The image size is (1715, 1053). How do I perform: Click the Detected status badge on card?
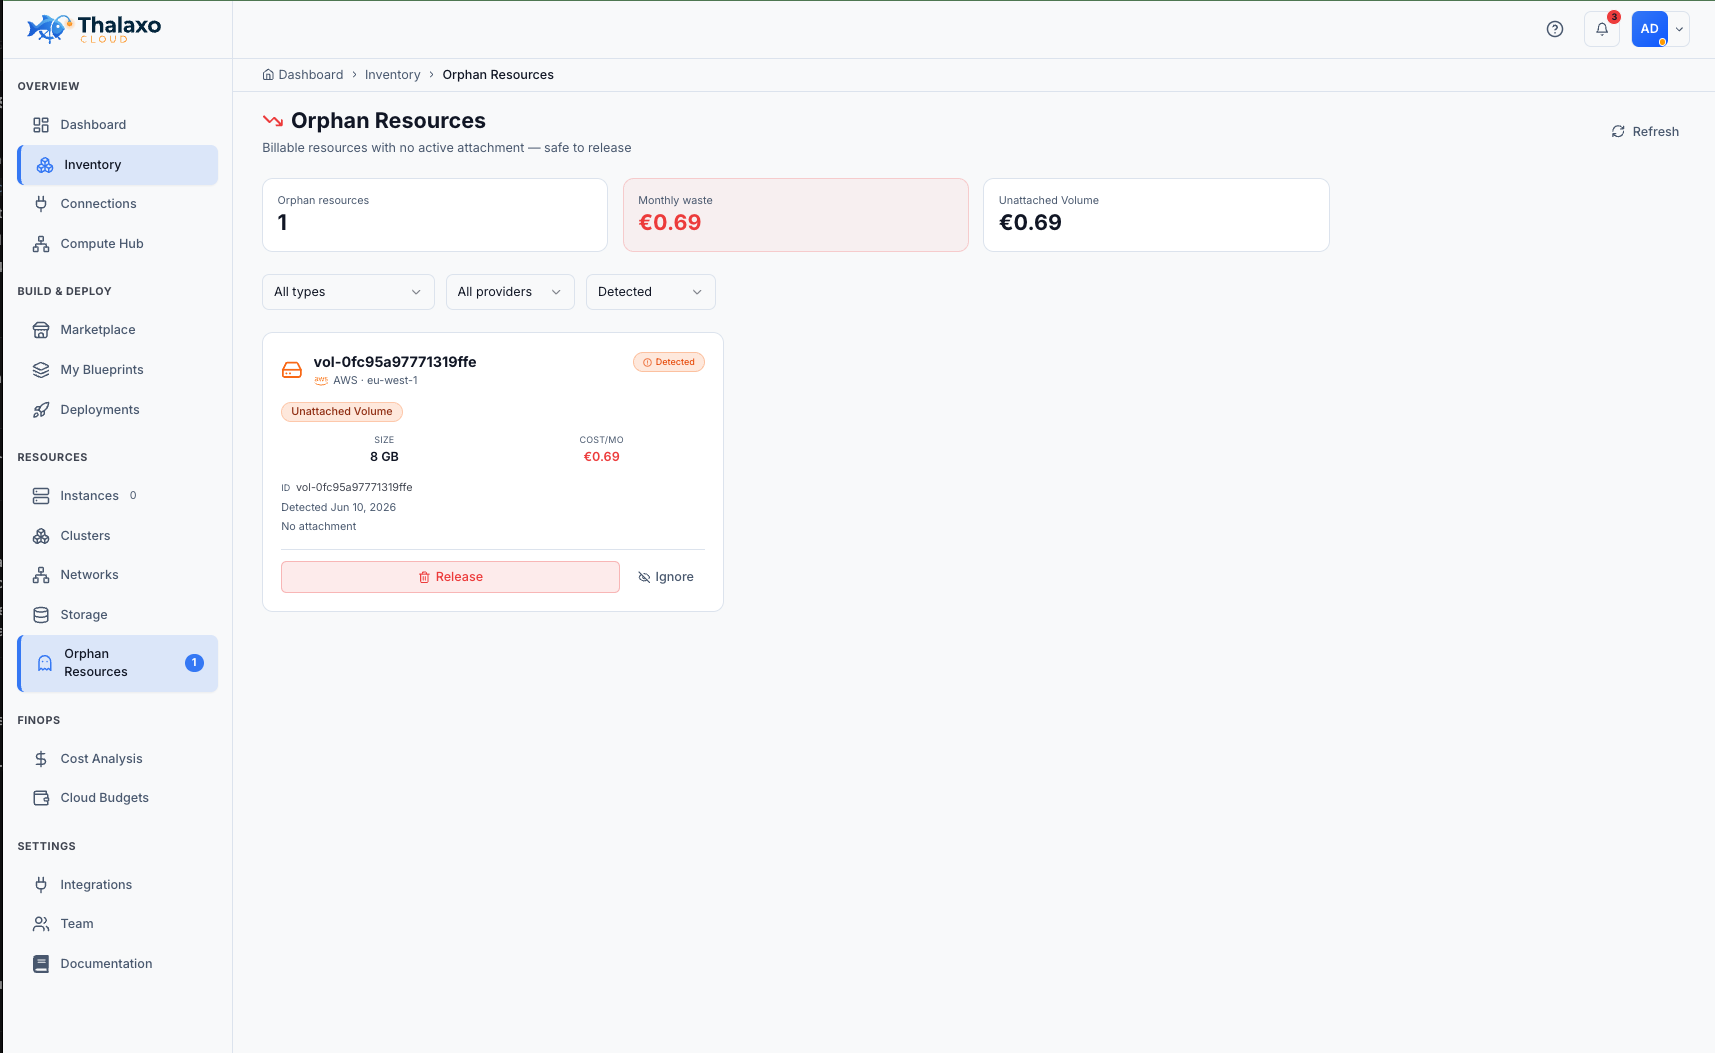[669, 362]
